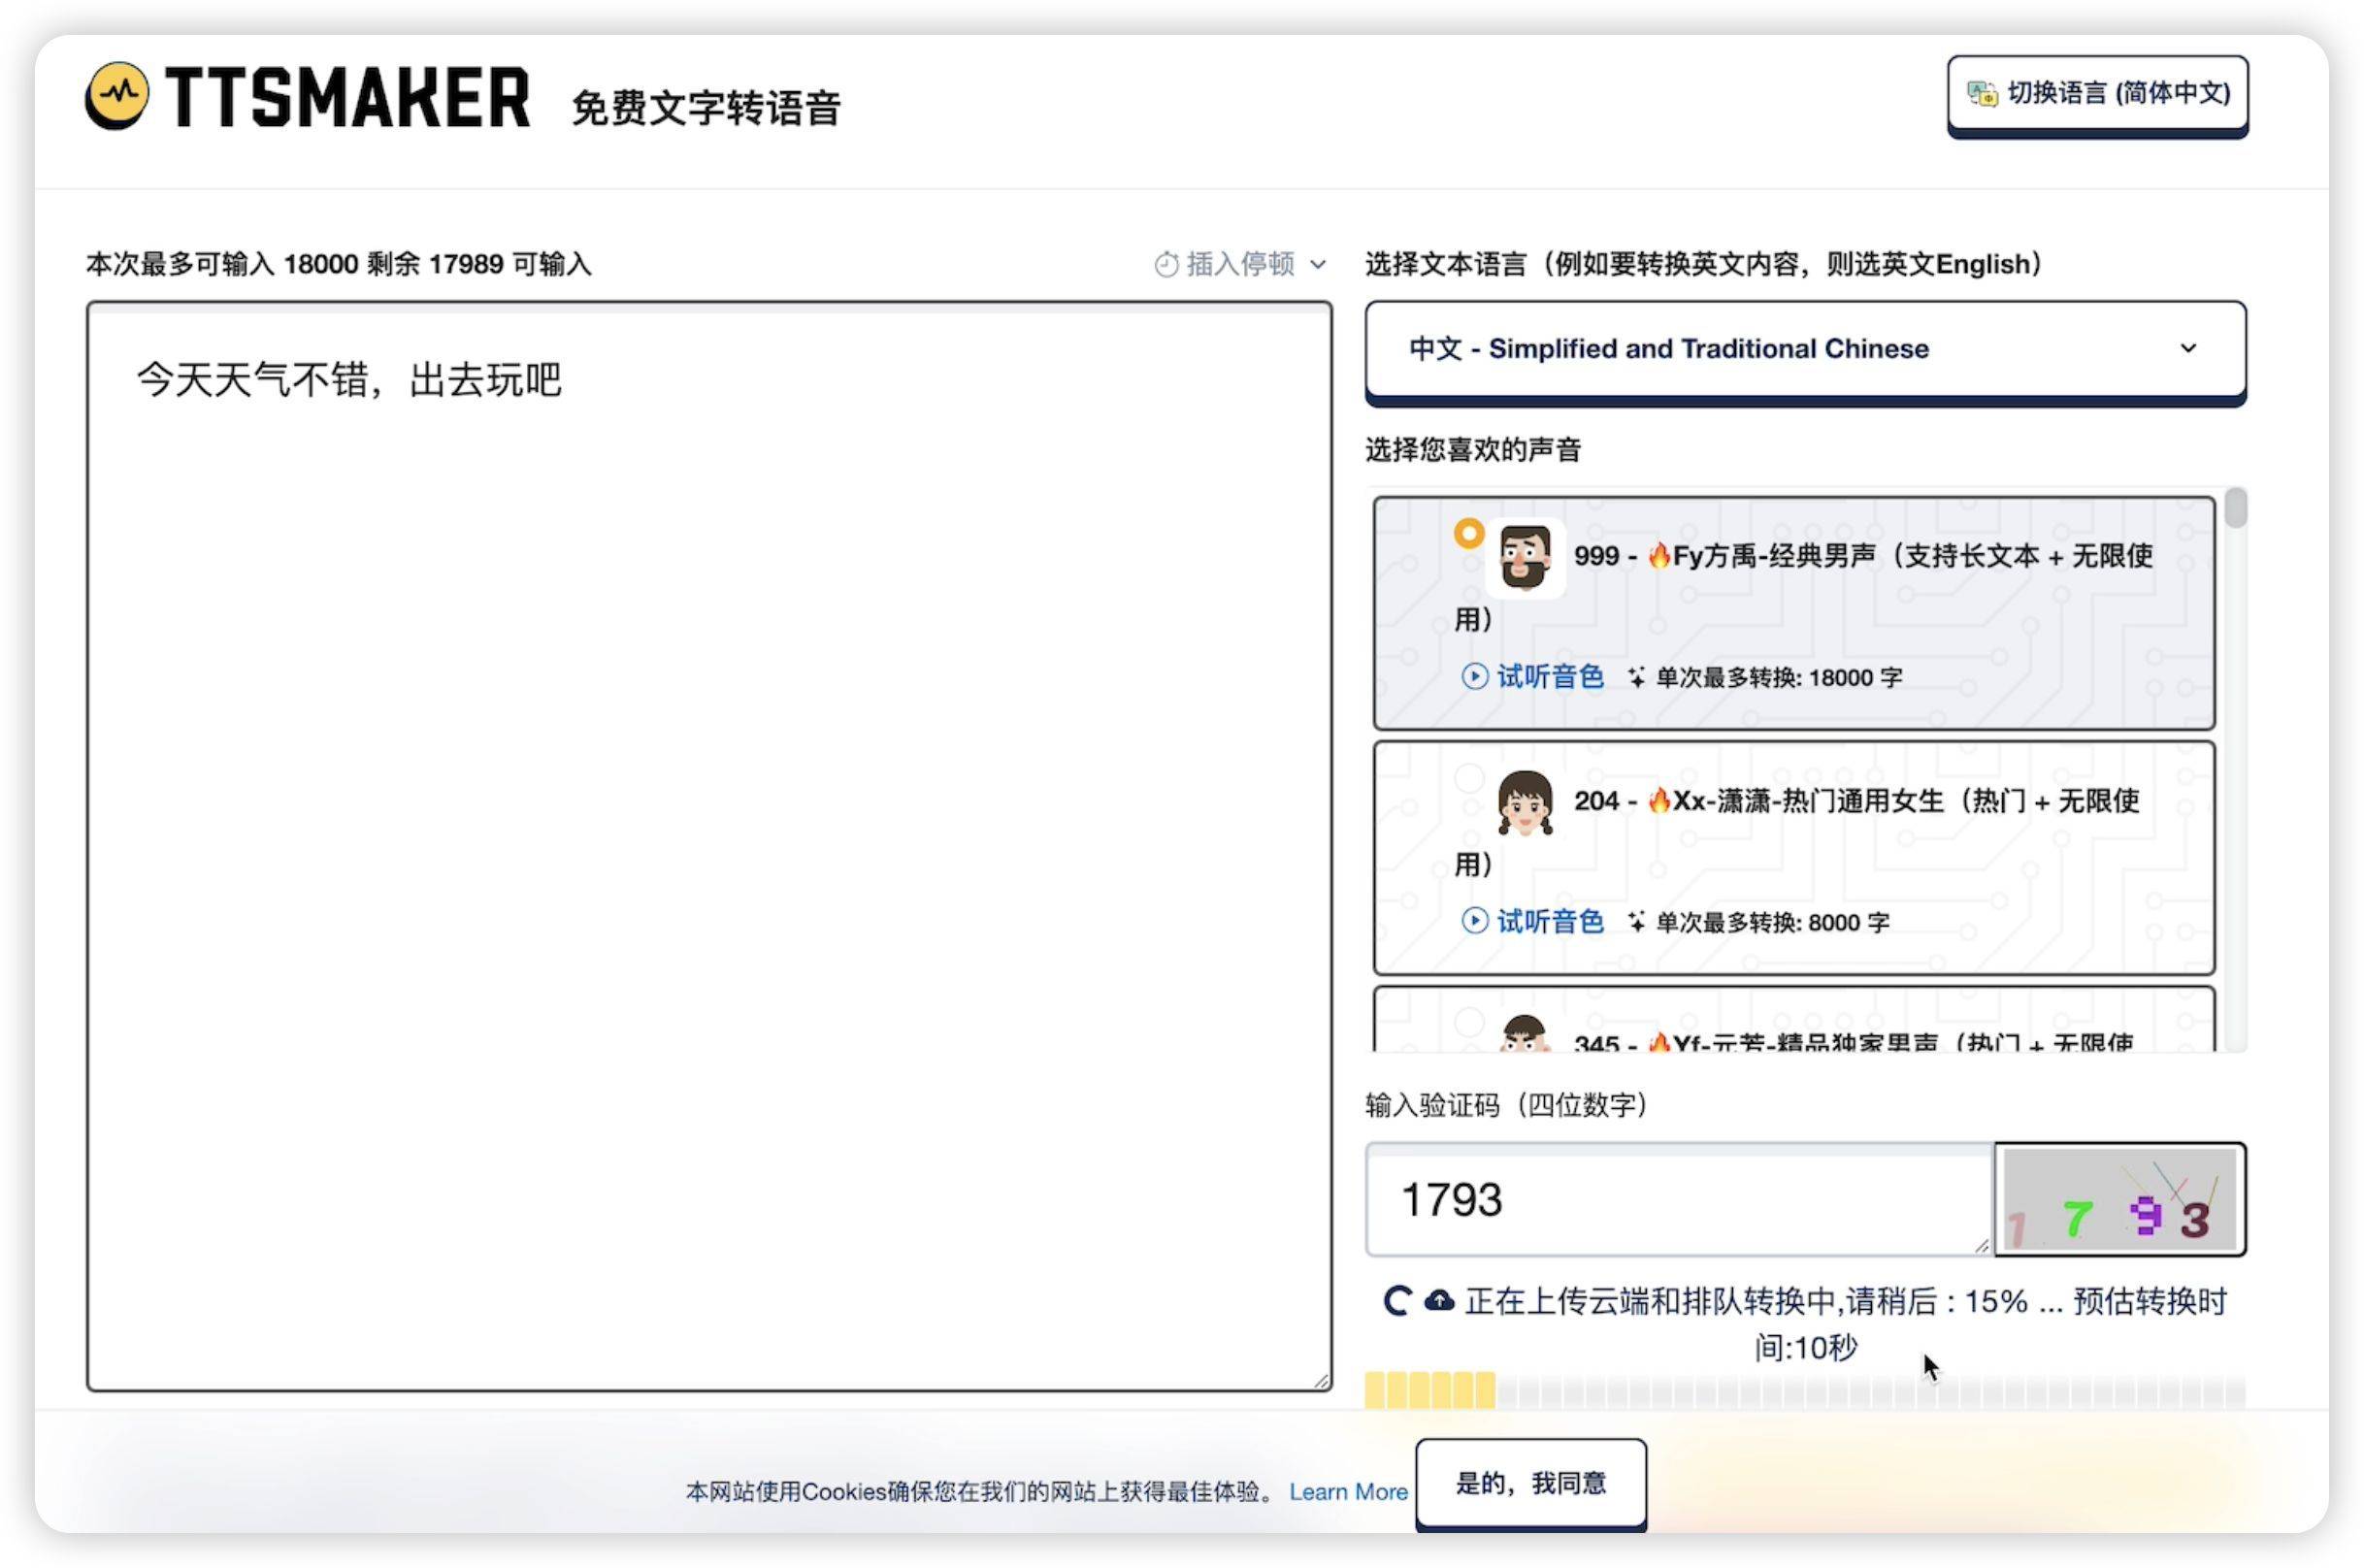Click the 选择文本语言 instruction label
This screenshot has height=1568, width=2364.
coord(1703,264)
